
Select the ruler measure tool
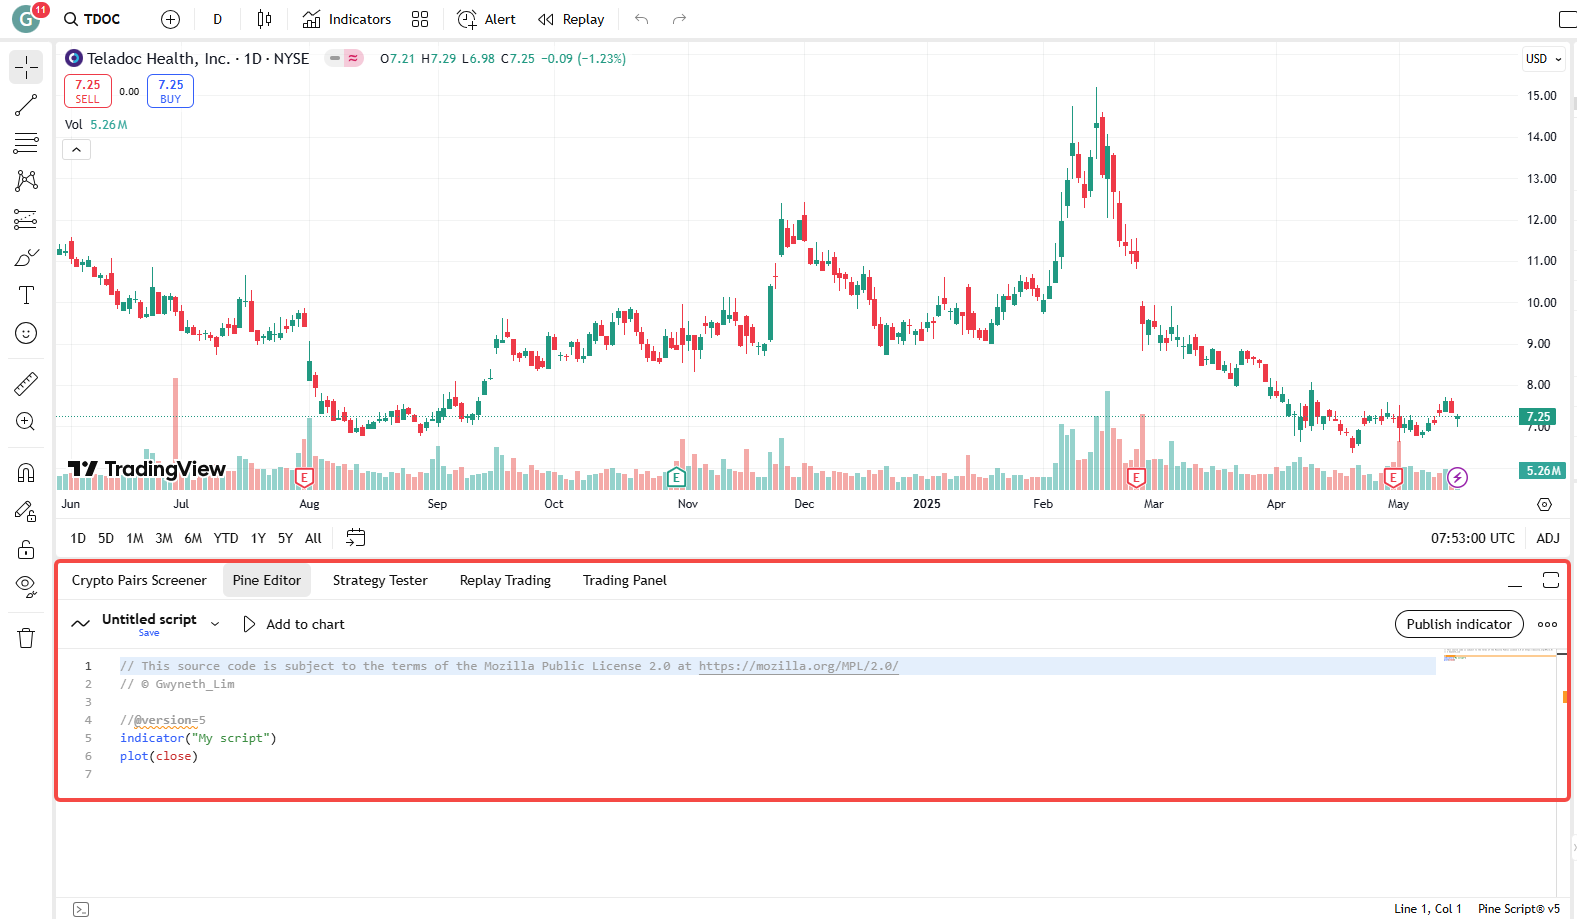(26, 383)
